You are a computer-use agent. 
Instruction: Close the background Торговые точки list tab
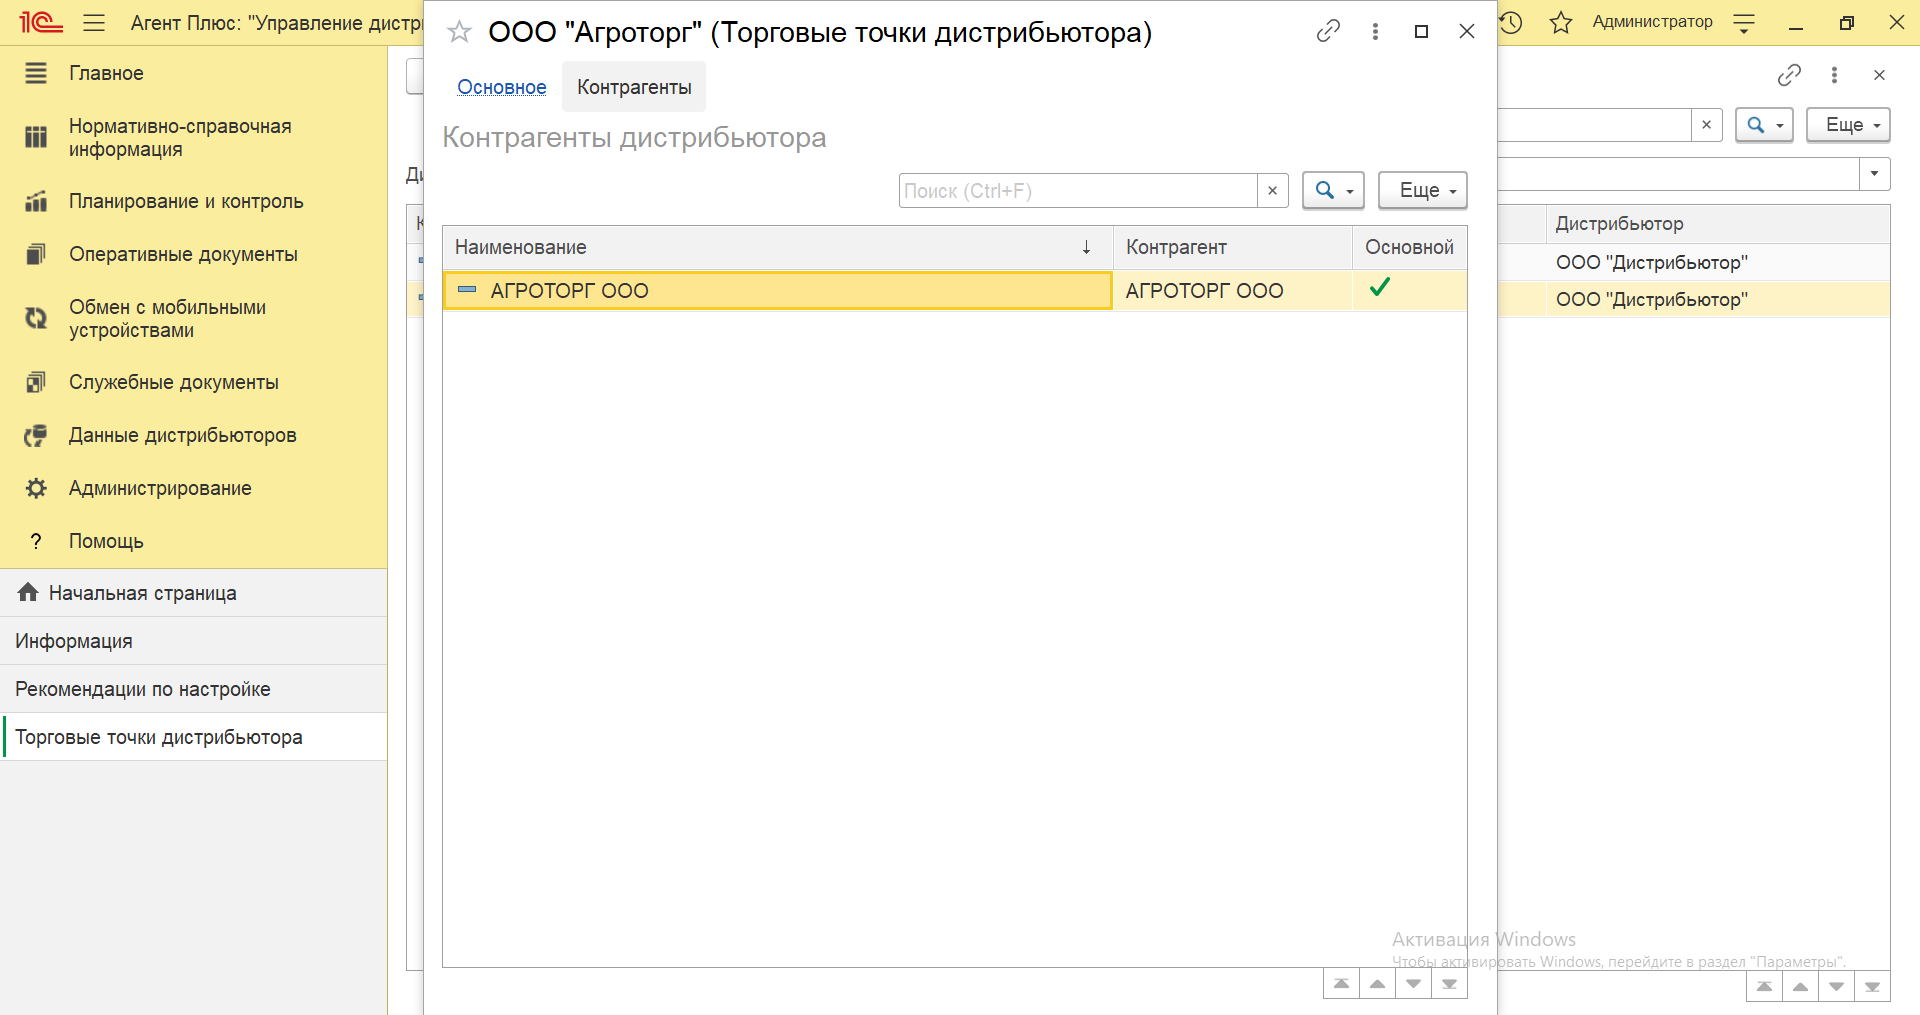click(1879, 75)
